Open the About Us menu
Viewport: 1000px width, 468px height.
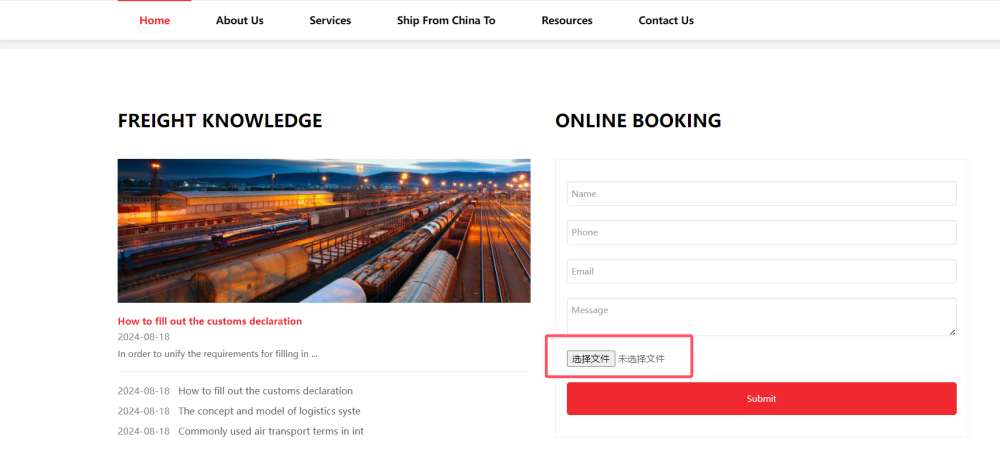point(240,20)
